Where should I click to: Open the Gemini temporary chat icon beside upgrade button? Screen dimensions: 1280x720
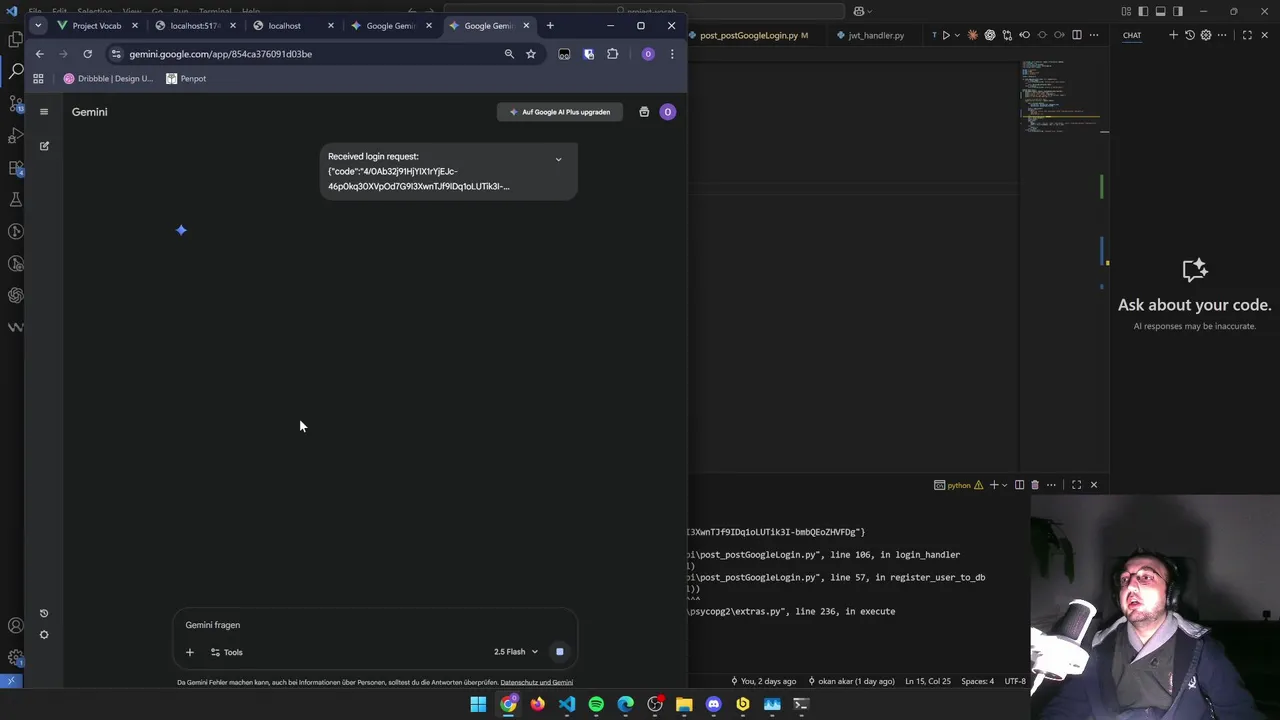(644, 112)
